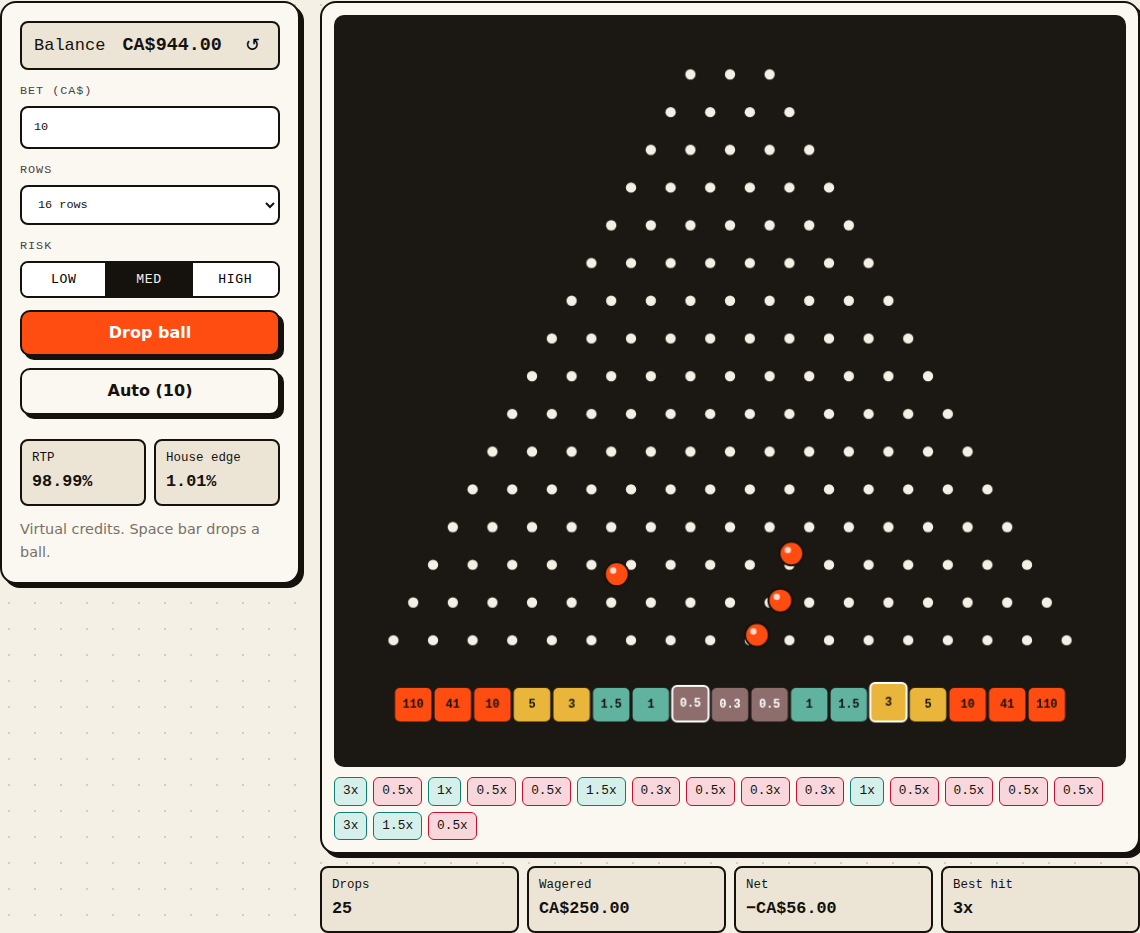This screenshot has height=933, width=1140.
Task: Click the Net −CA$56.00 stat
Action: click(833, 899)
